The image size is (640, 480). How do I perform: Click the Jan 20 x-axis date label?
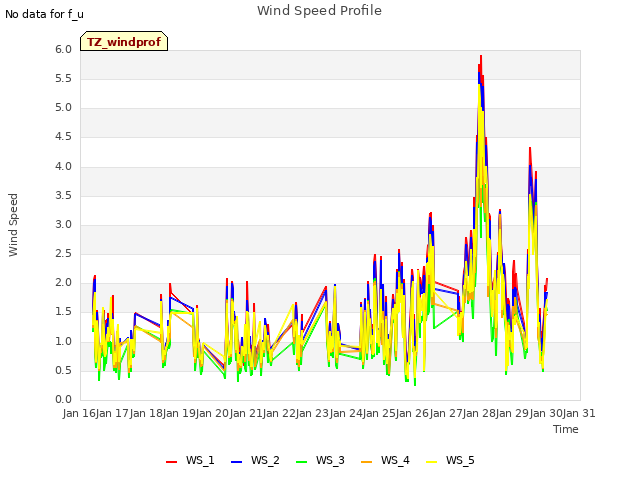[213, 413]
